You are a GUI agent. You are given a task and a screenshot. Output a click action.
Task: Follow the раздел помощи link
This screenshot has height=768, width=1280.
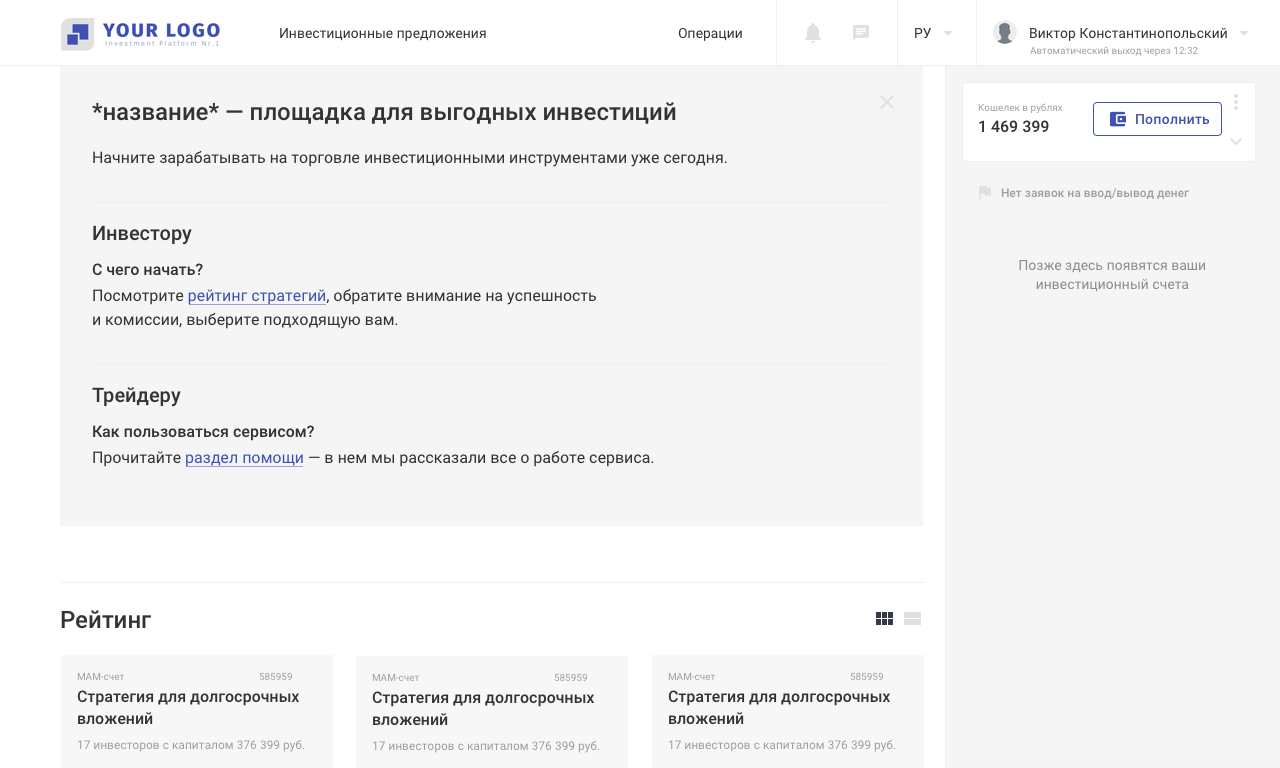tap(244, 458)
